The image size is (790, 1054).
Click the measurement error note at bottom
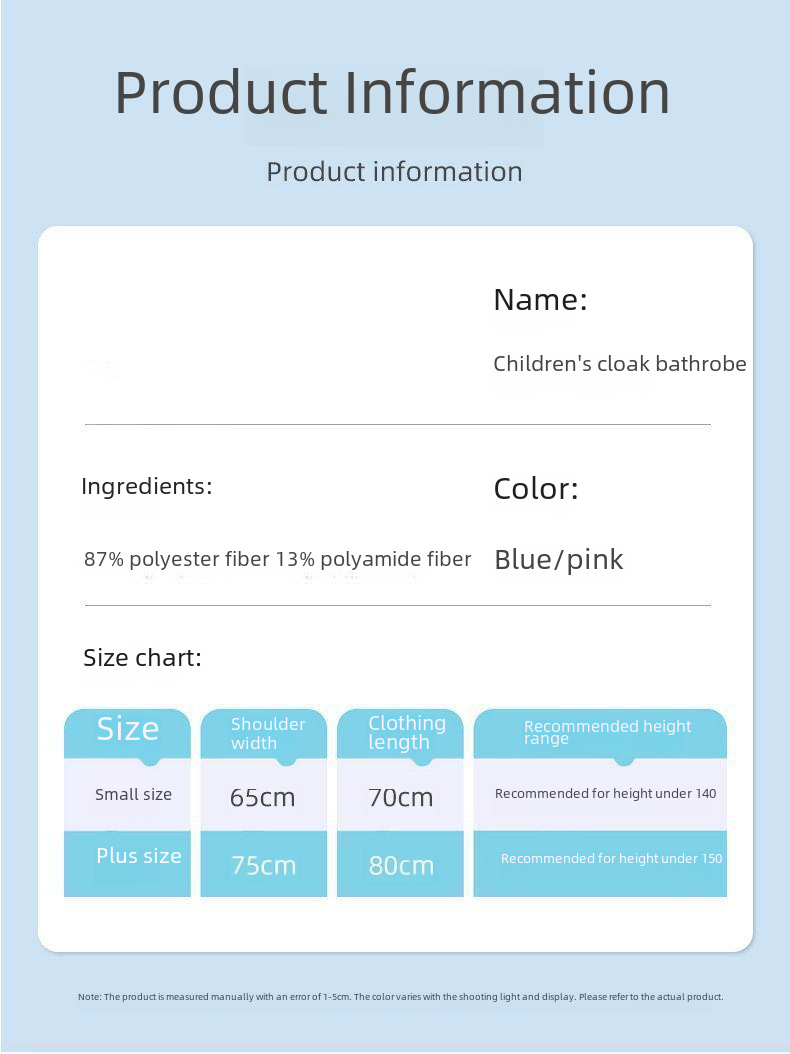coord(400,997)
